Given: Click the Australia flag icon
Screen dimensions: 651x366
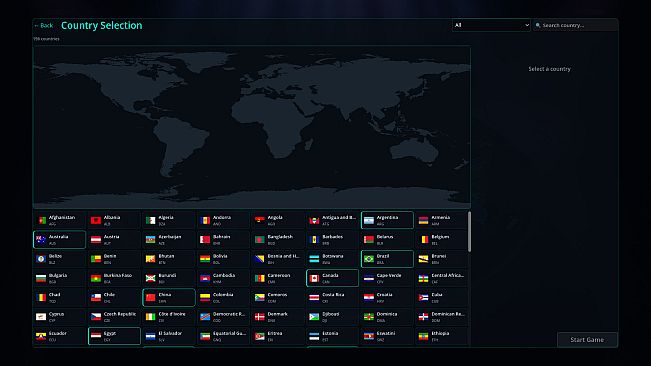Looking at the screenshot, I should 42,239.
